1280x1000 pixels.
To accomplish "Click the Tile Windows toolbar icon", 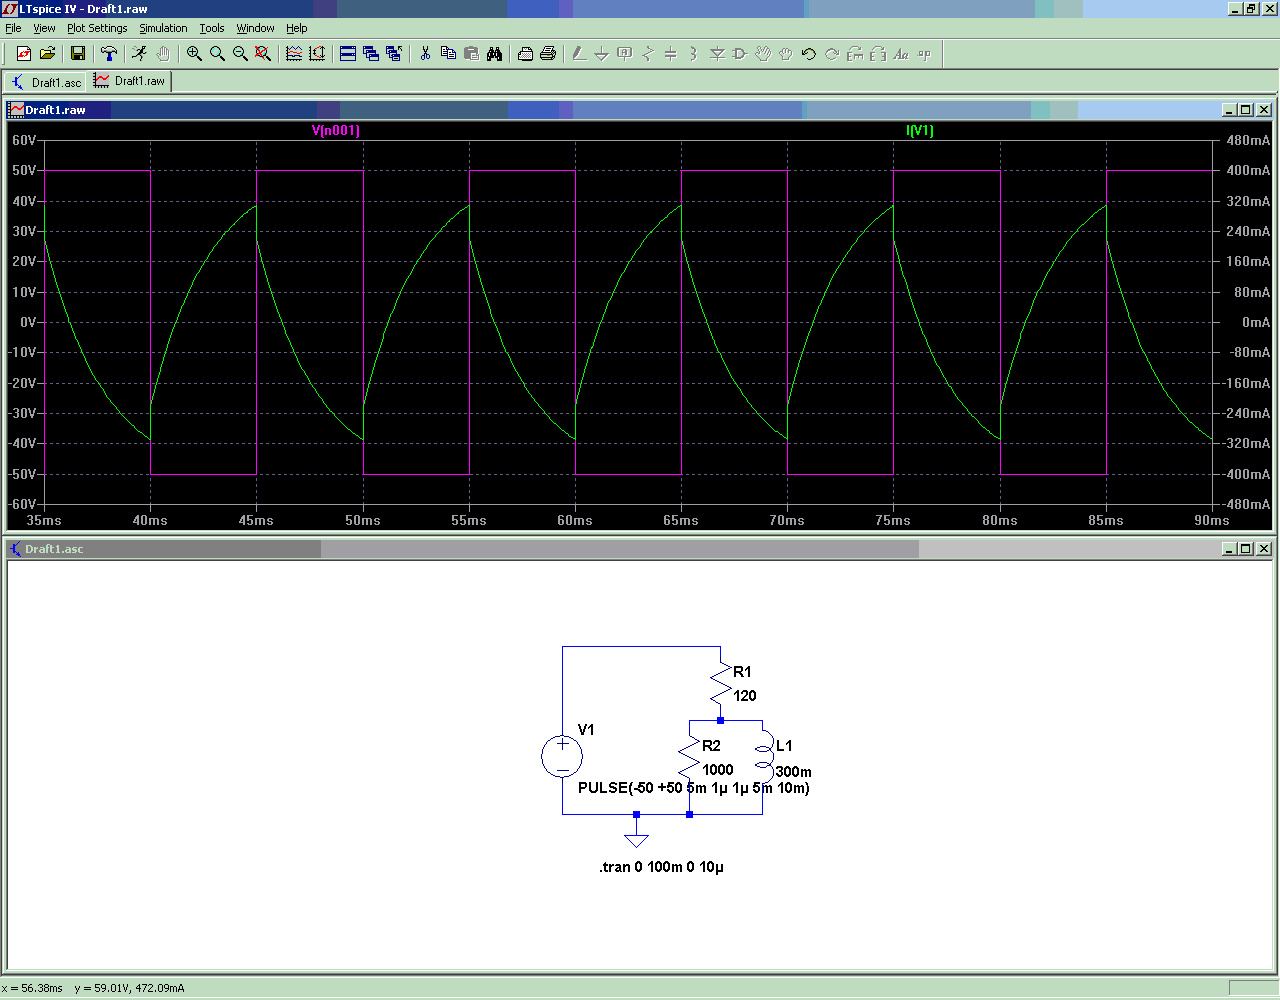I will click(x=348, y=54).
